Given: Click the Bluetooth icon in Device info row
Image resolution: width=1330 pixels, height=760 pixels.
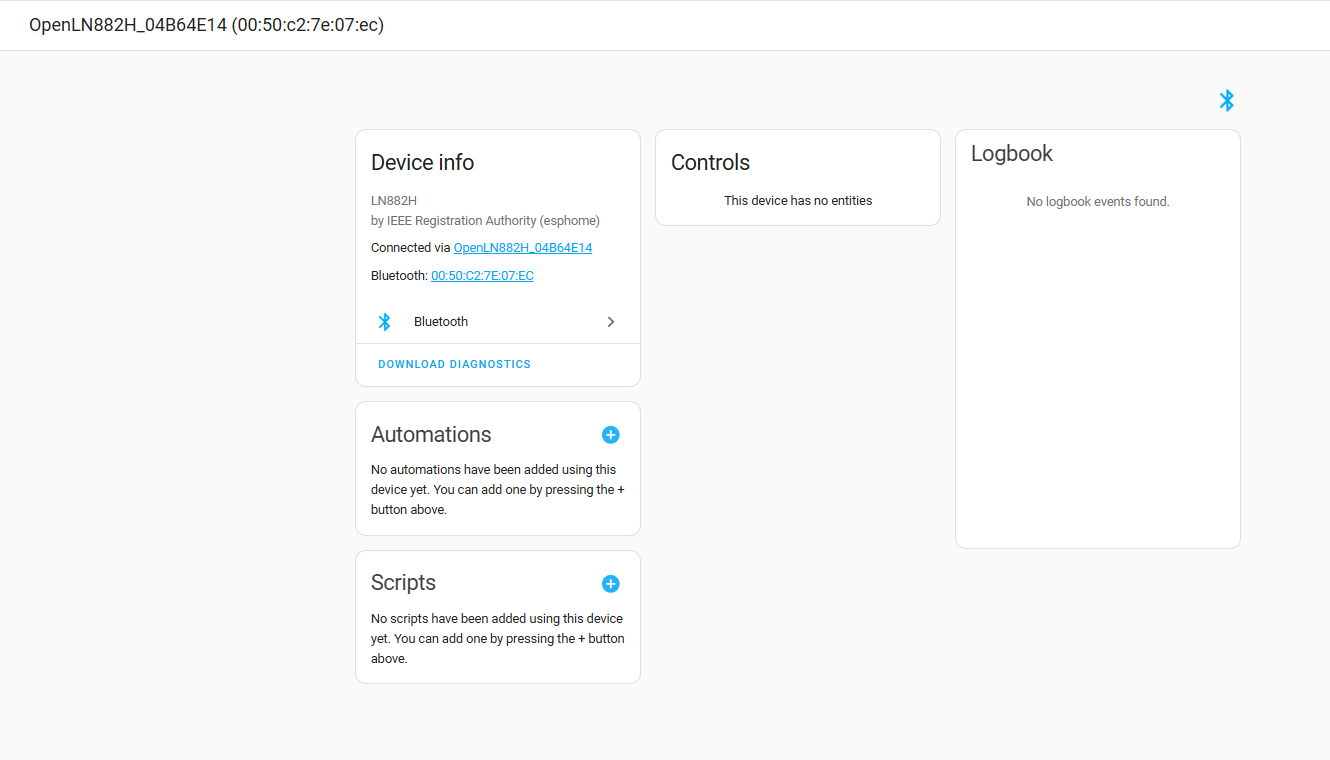Looking at the screenshot, I should [x=385, y=322].
